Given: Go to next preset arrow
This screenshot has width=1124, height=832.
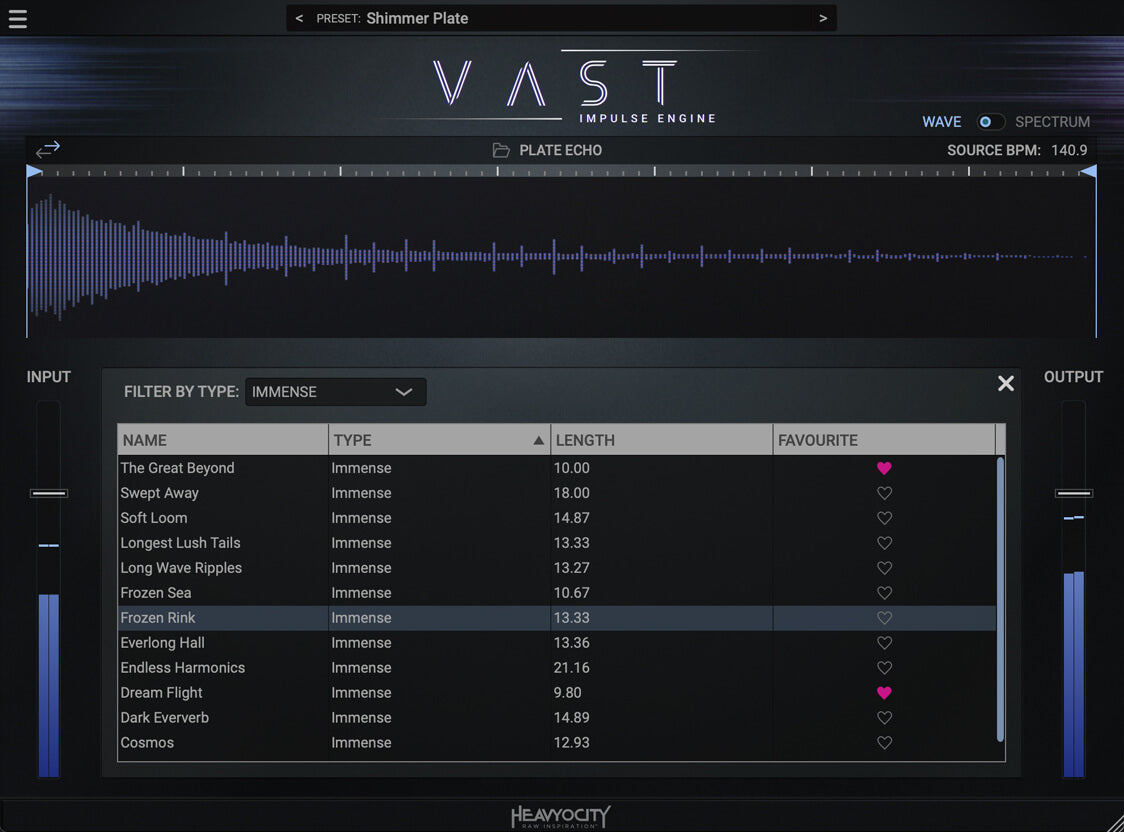Looking at the screenshot, I should click(823, 18).
